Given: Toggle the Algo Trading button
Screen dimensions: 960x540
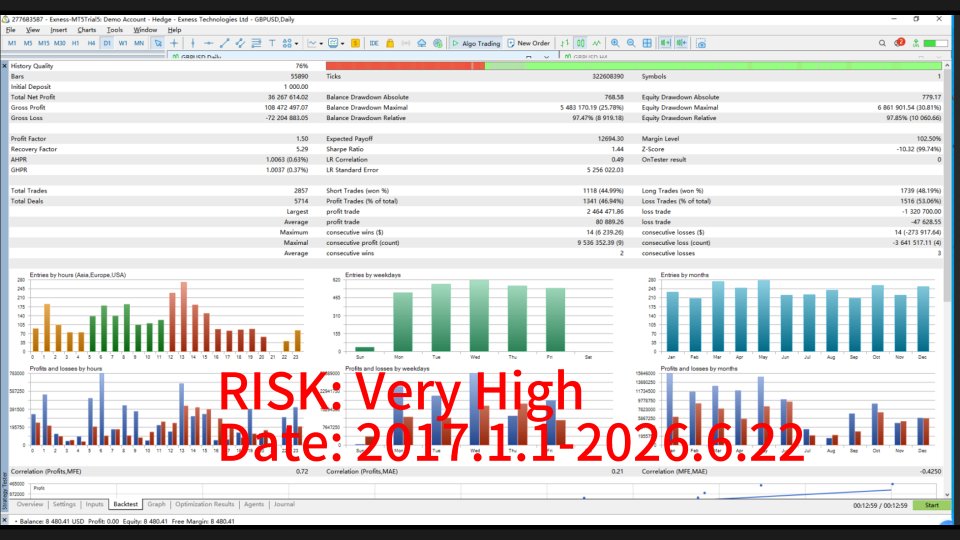Looking at the screenshot, I should click(x=476, y=43).
